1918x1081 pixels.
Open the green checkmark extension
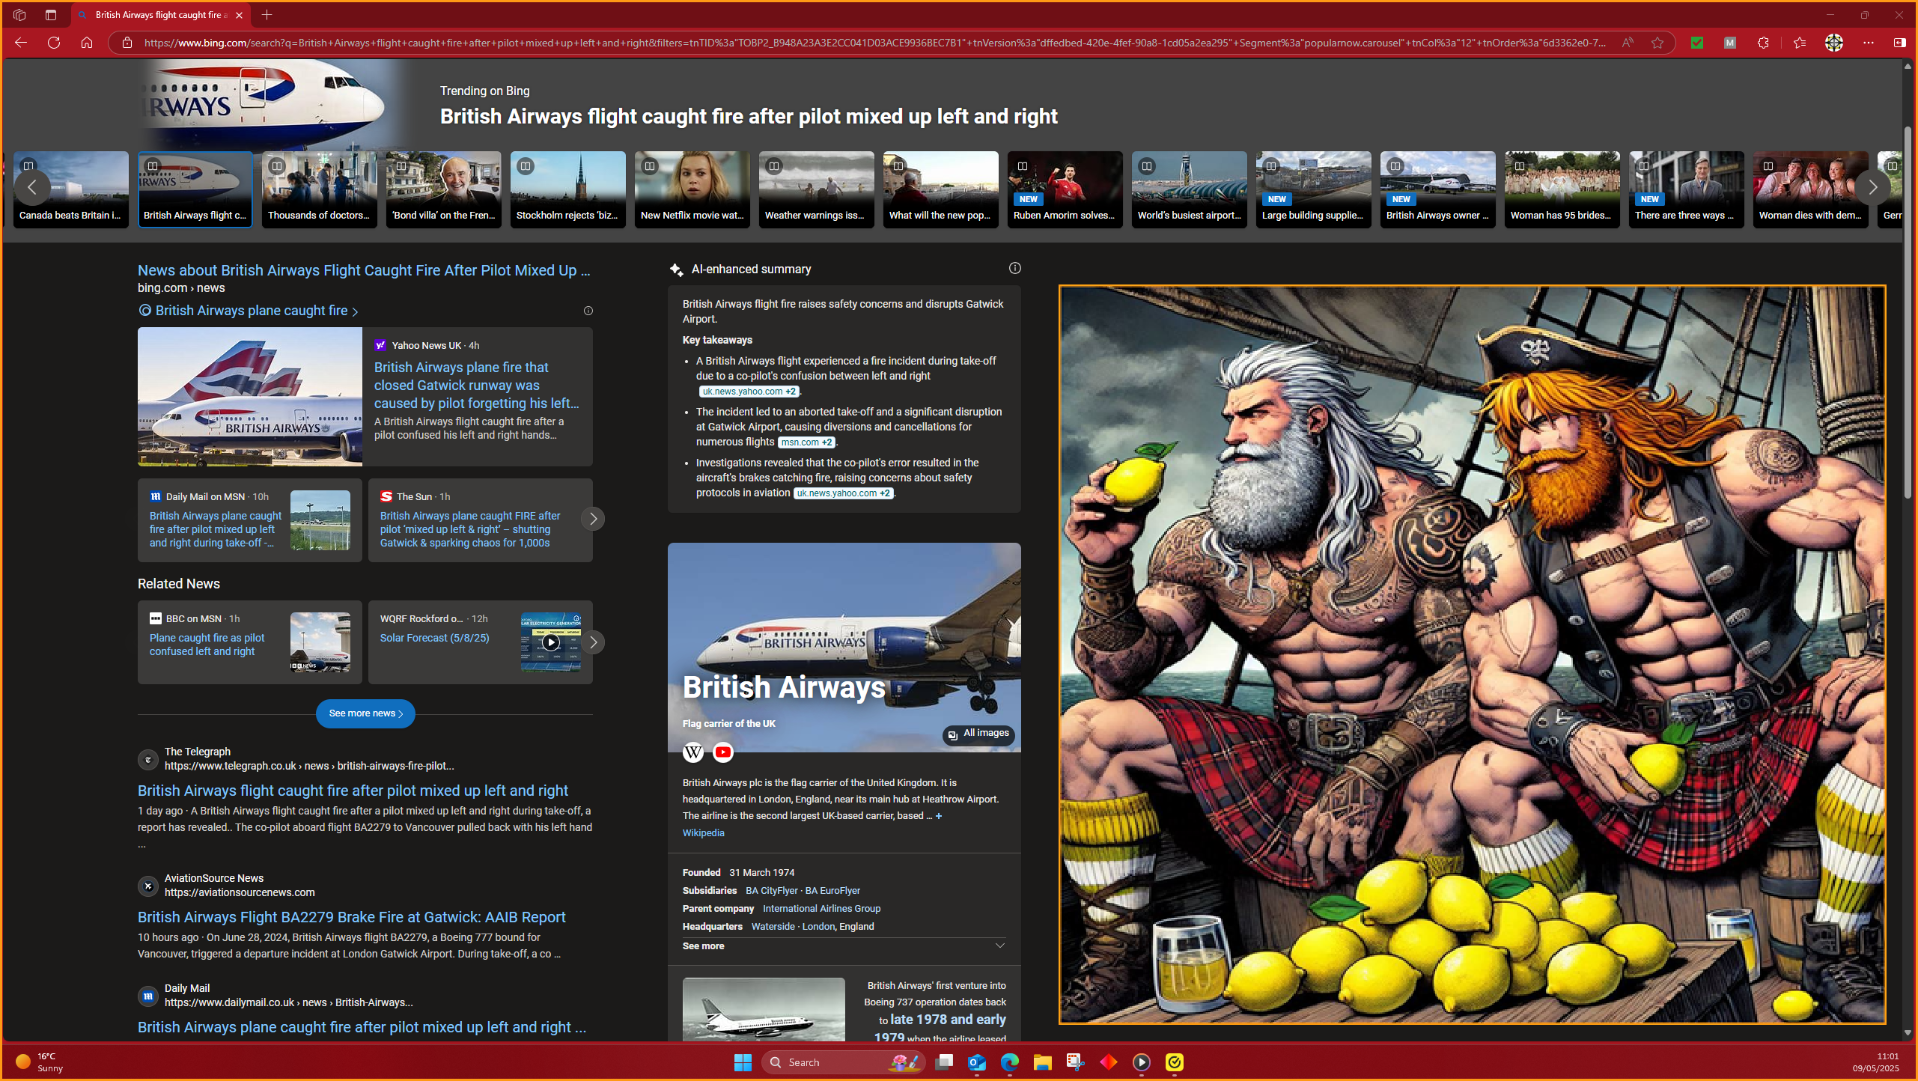pos(1697,42)
